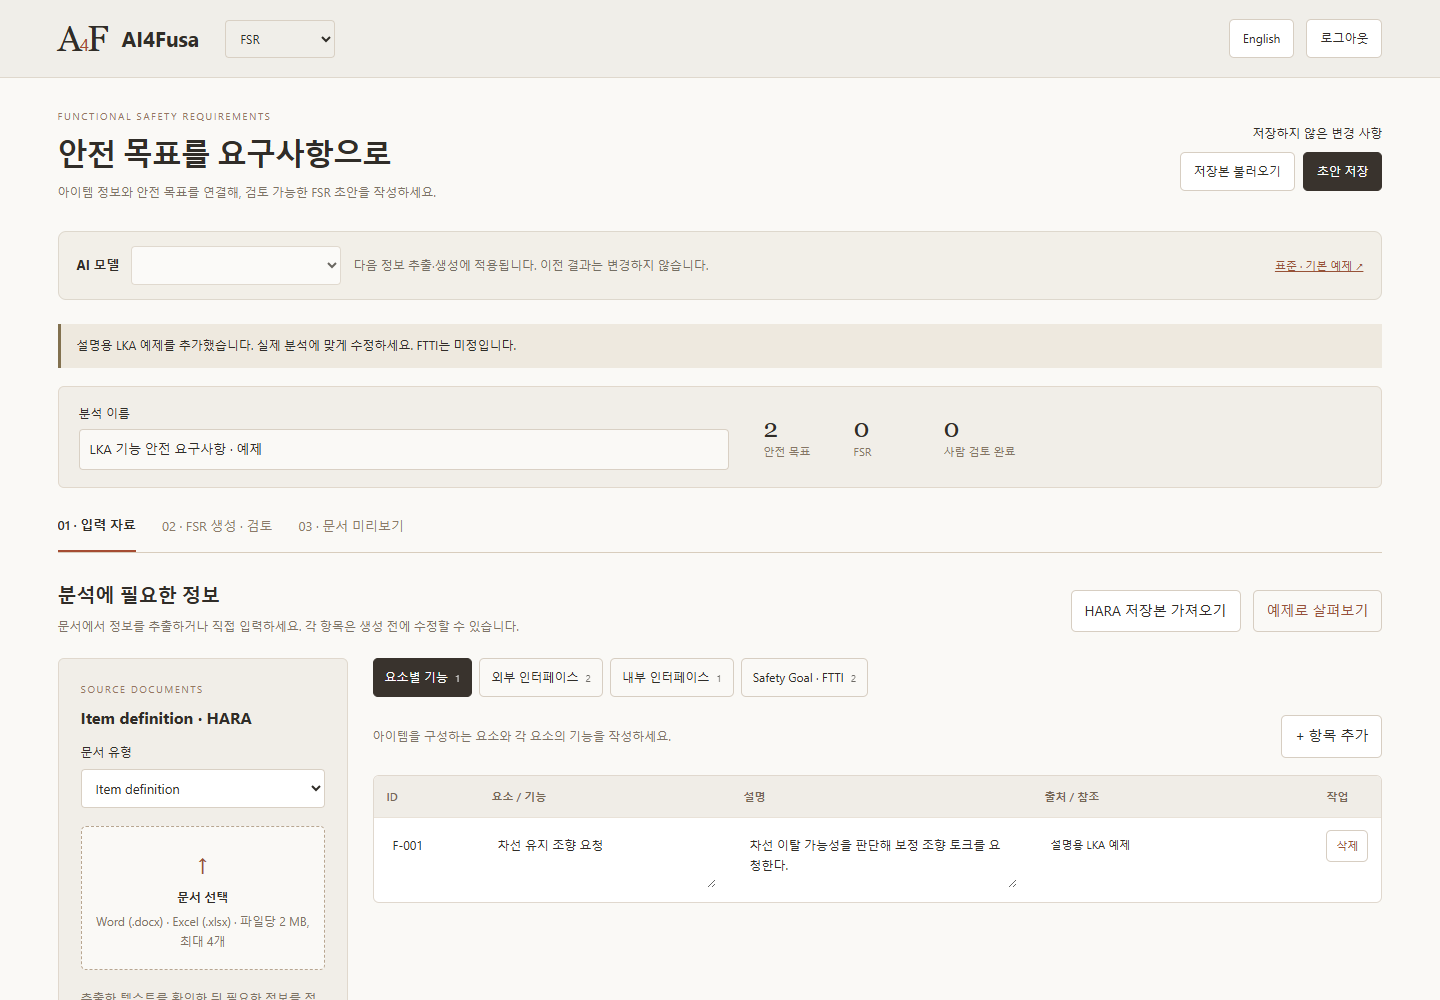Click the 안전 목표 count of 2
This screenshot has width=1440, height=1000.
point(771,430)
